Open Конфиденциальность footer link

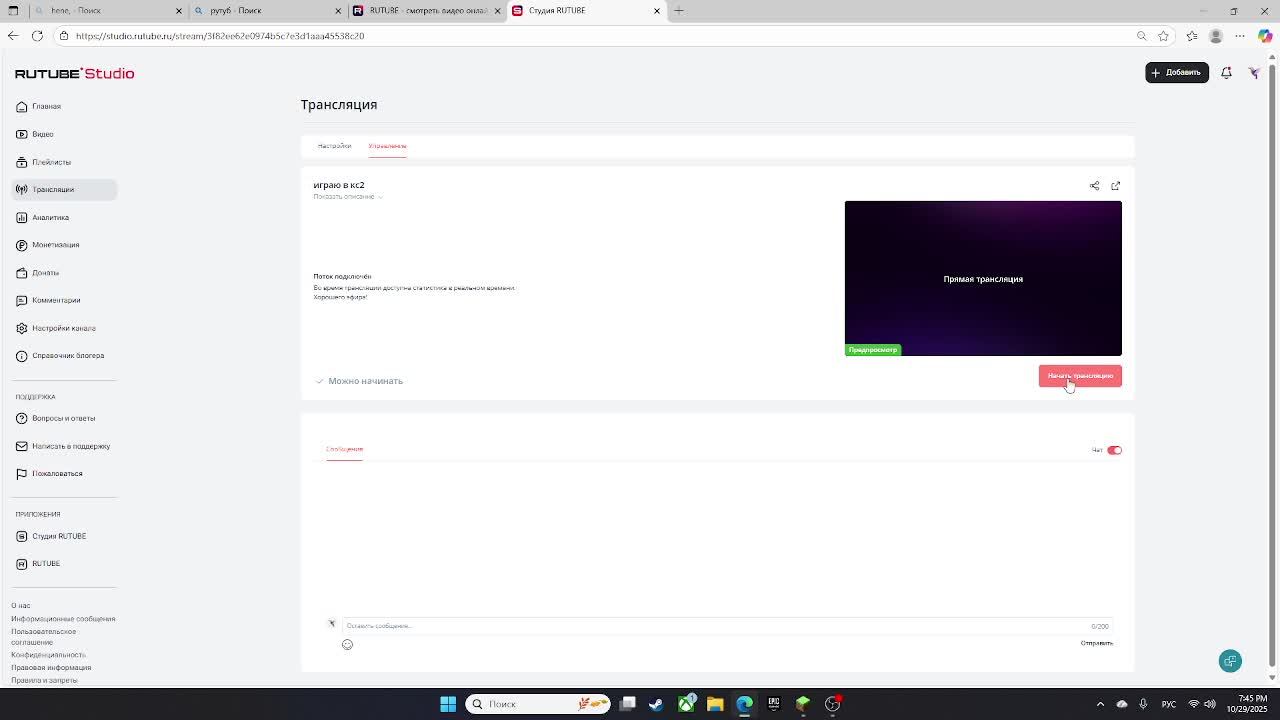point(48,655)
